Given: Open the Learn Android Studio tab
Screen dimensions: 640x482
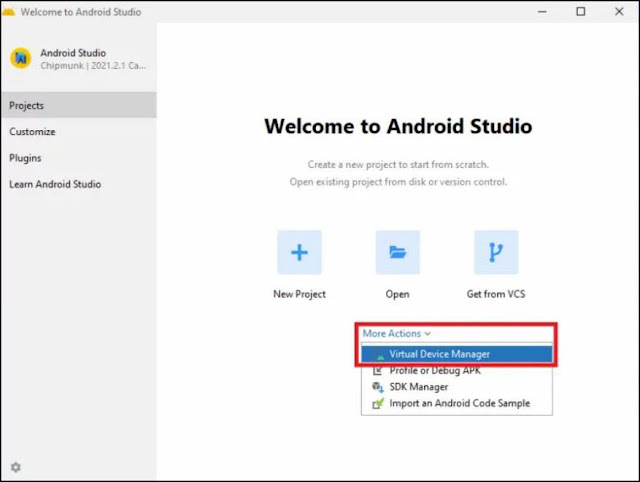Looking at the screenshot, I should coord(78,184).
